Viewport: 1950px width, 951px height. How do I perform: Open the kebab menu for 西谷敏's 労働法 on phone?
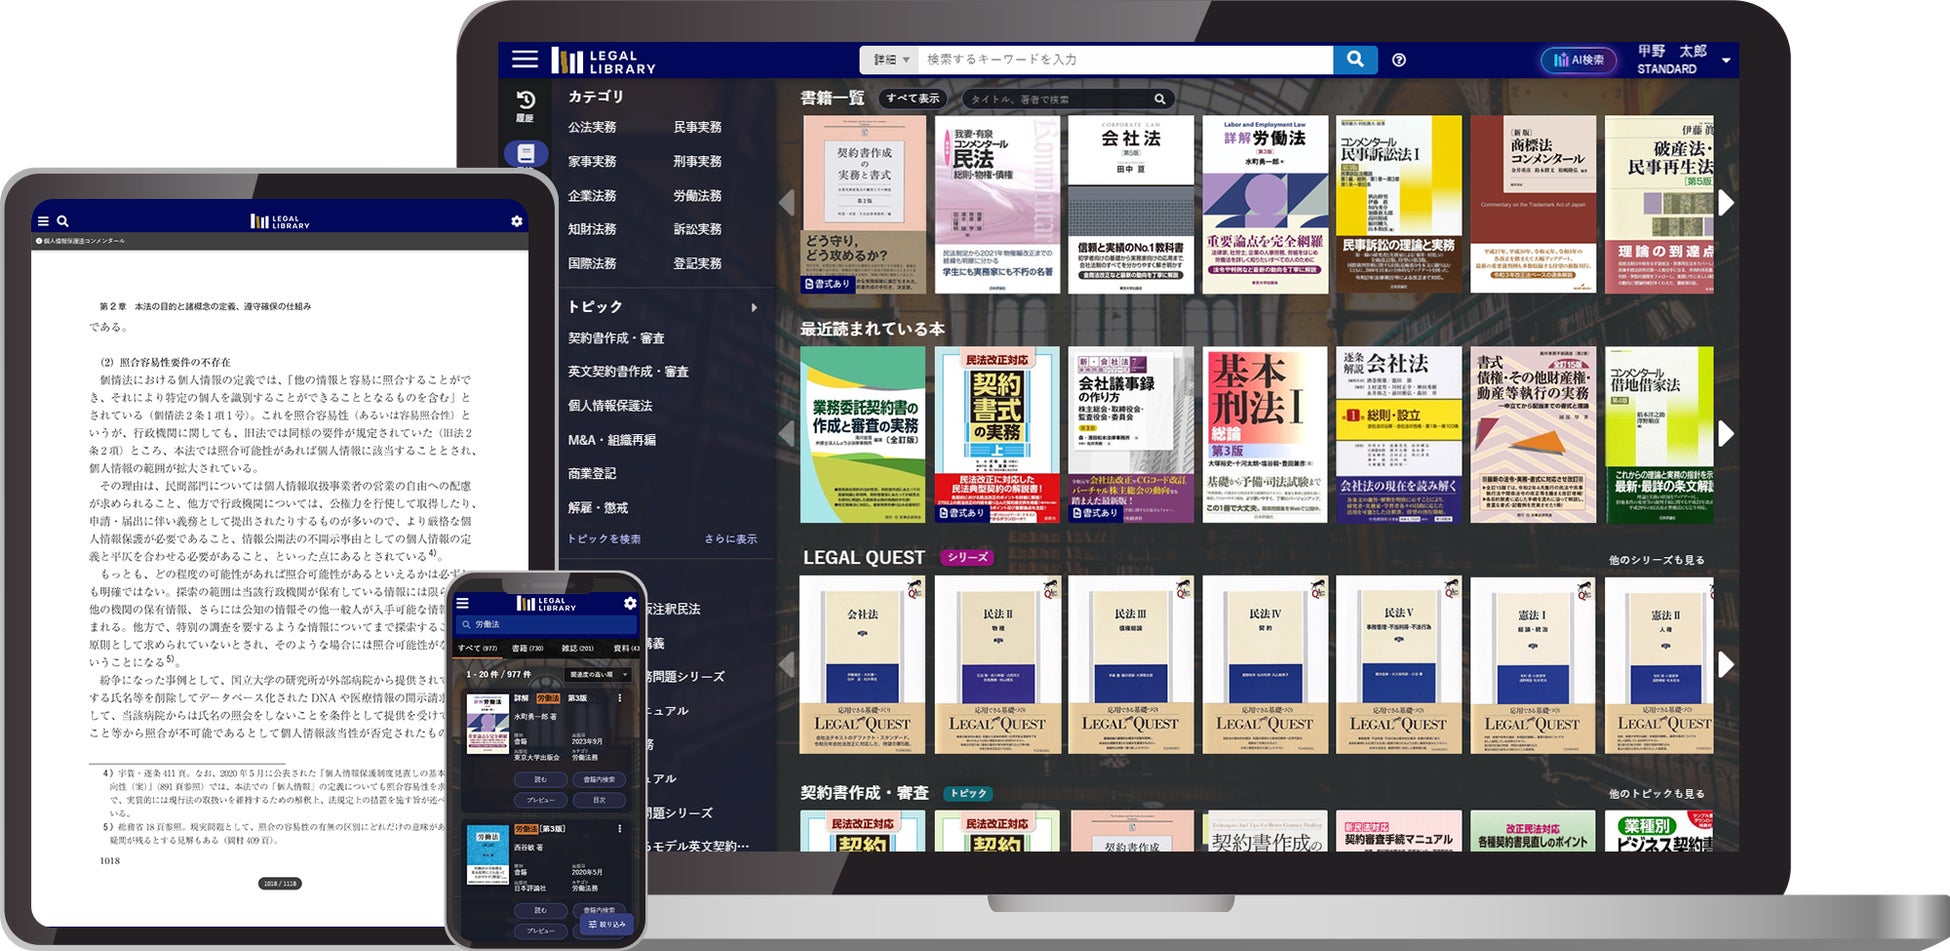click(x=620, y=829)
